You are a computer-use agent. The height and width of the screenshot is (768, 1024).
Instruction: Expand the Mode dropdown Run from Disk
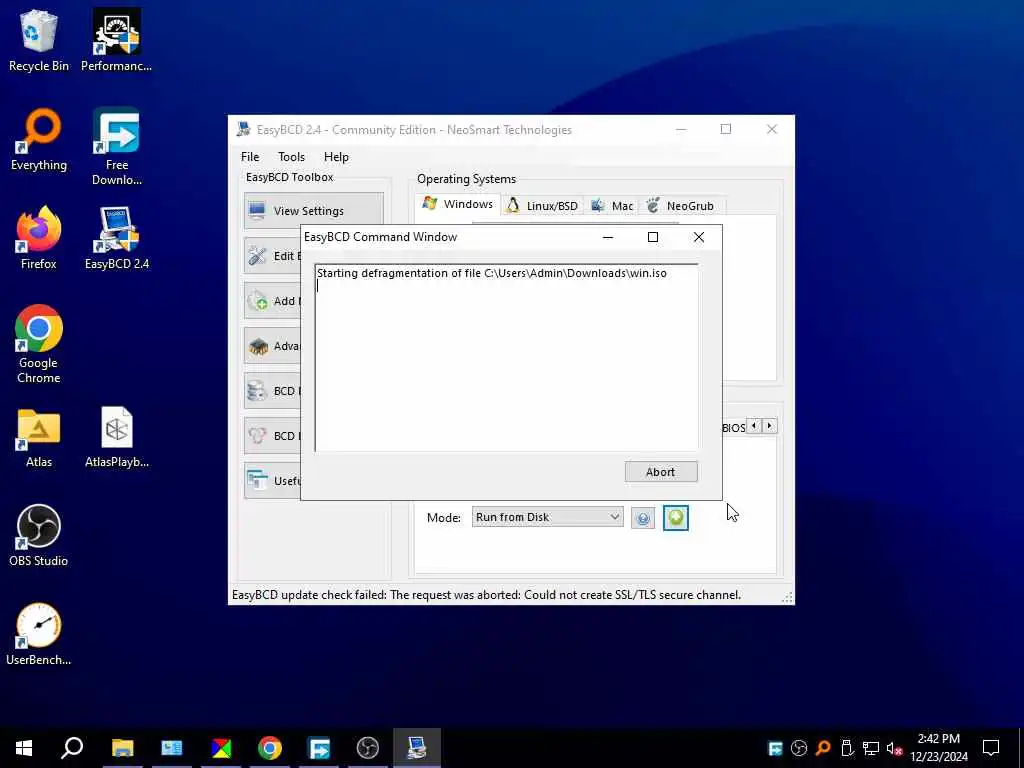pos(547,517)
